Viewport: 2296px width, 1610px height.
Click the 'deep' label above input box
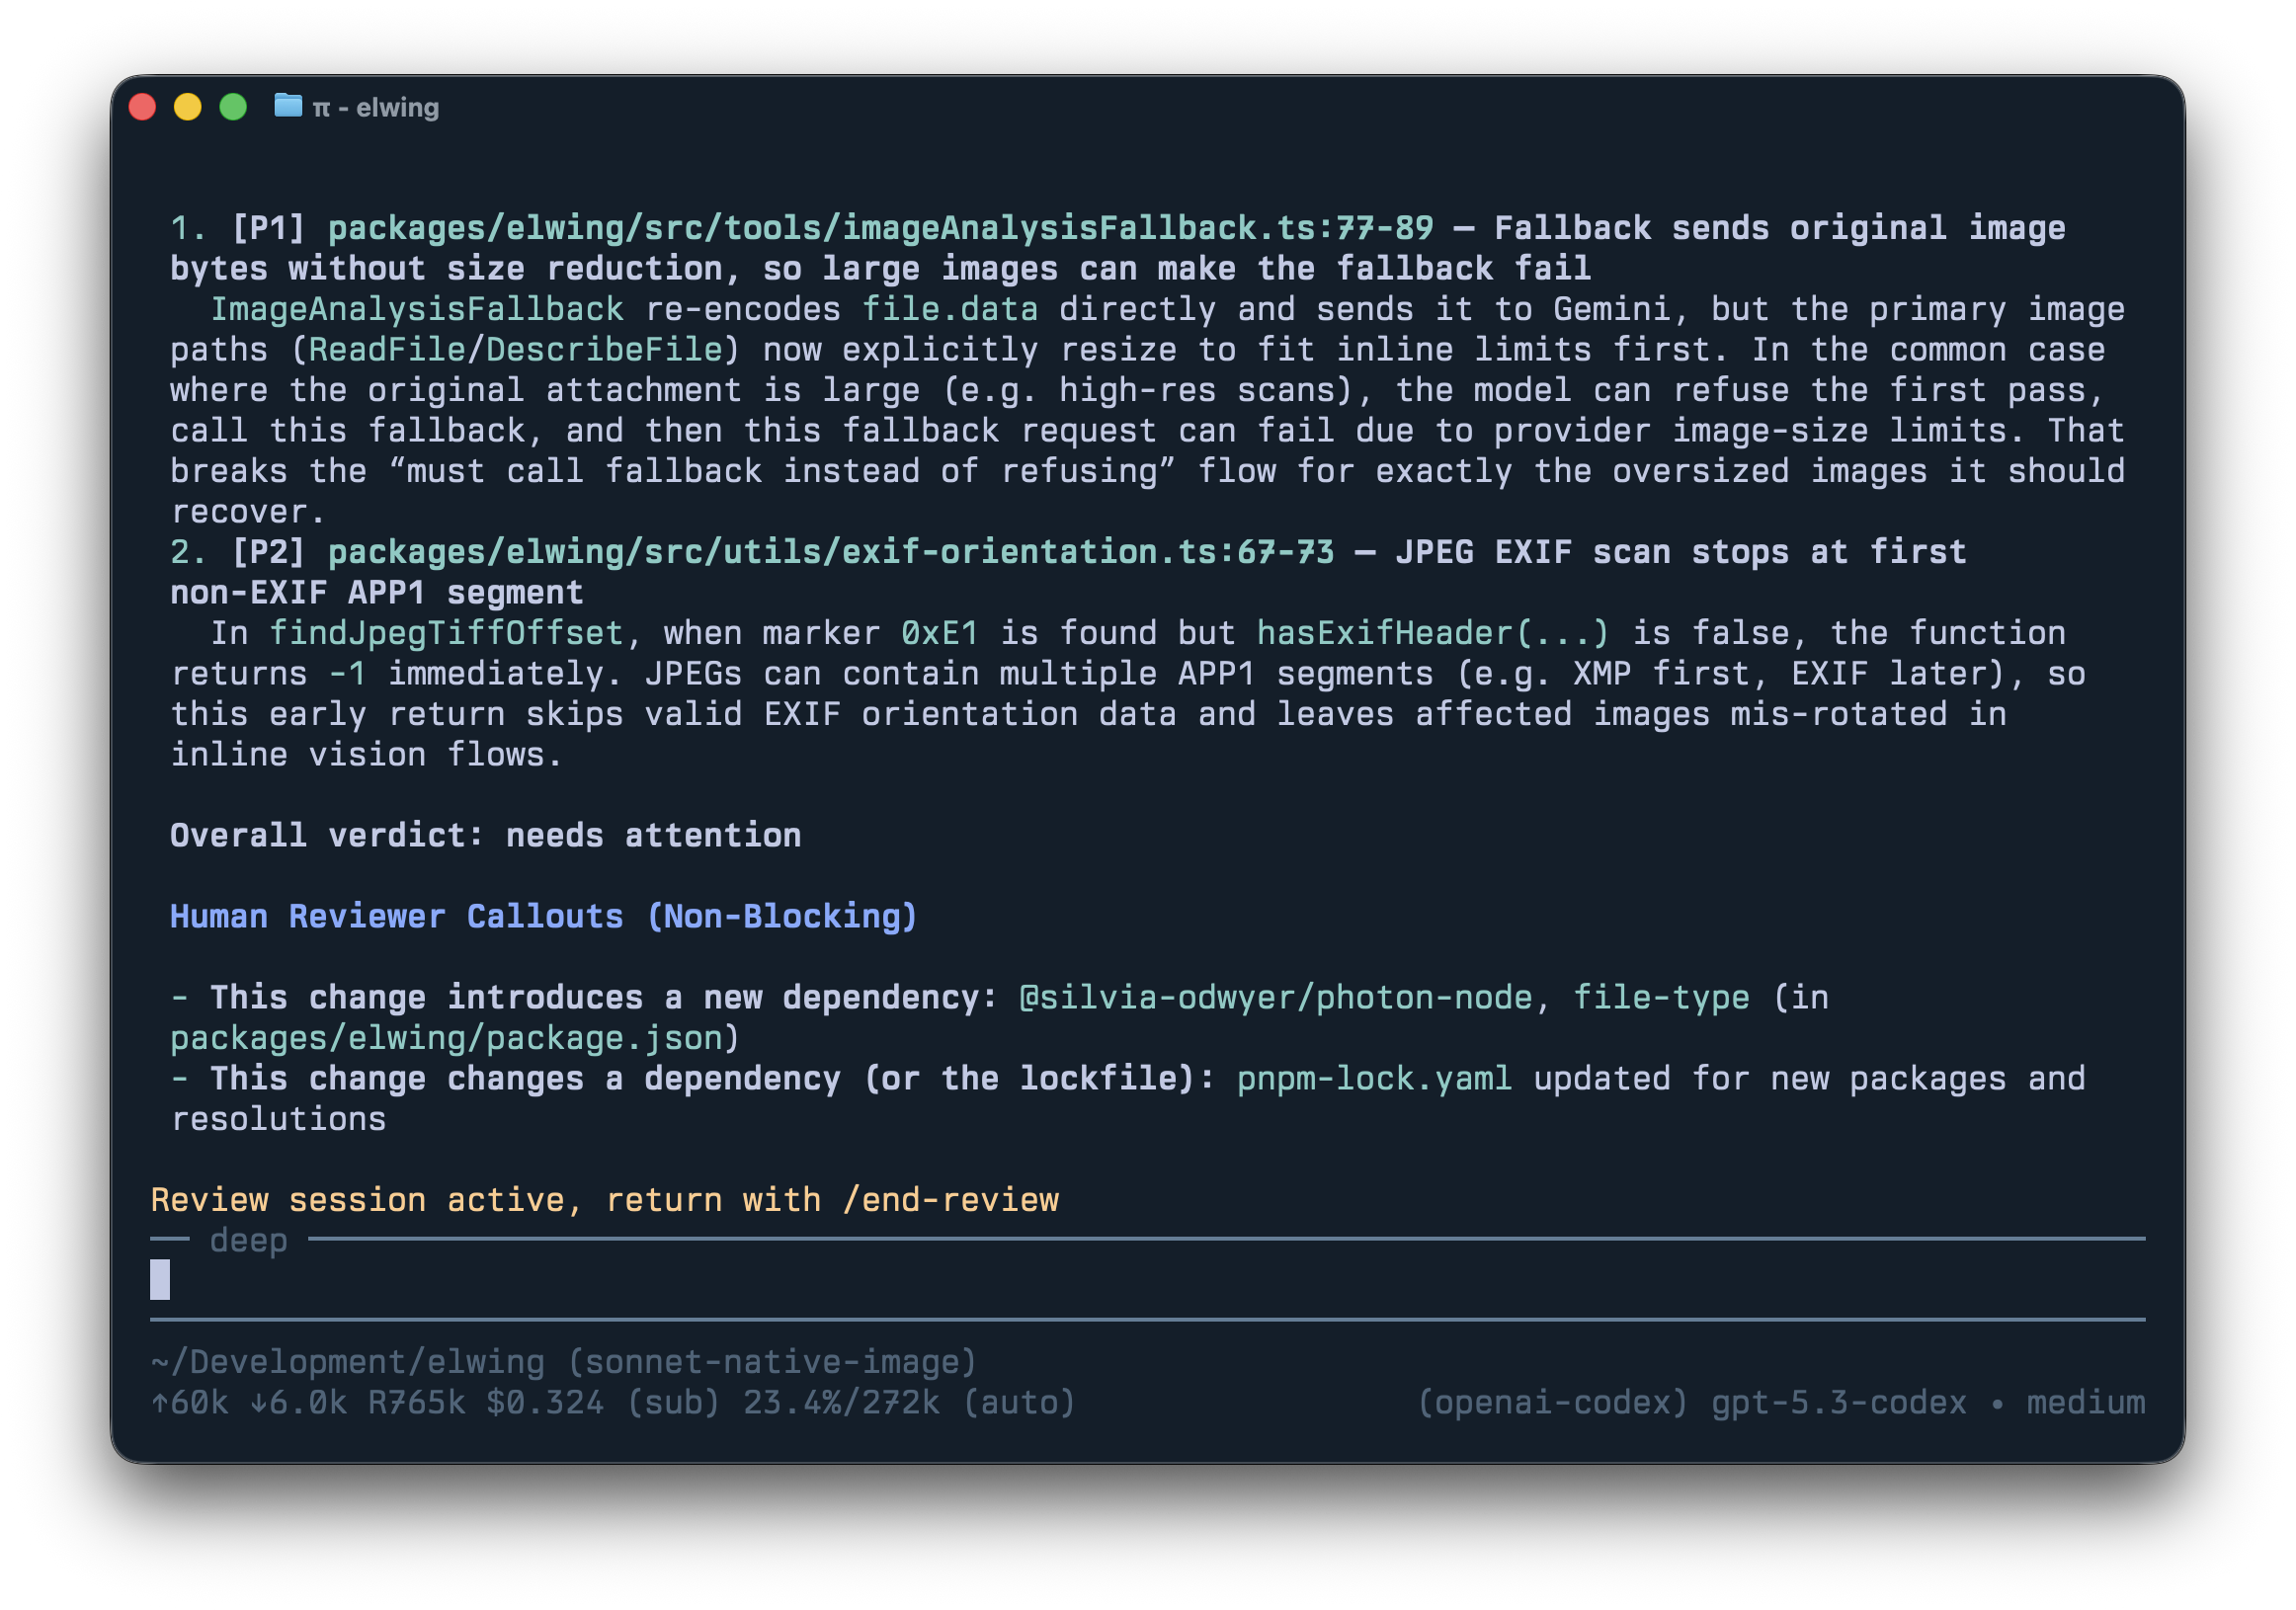[248, 1240]
